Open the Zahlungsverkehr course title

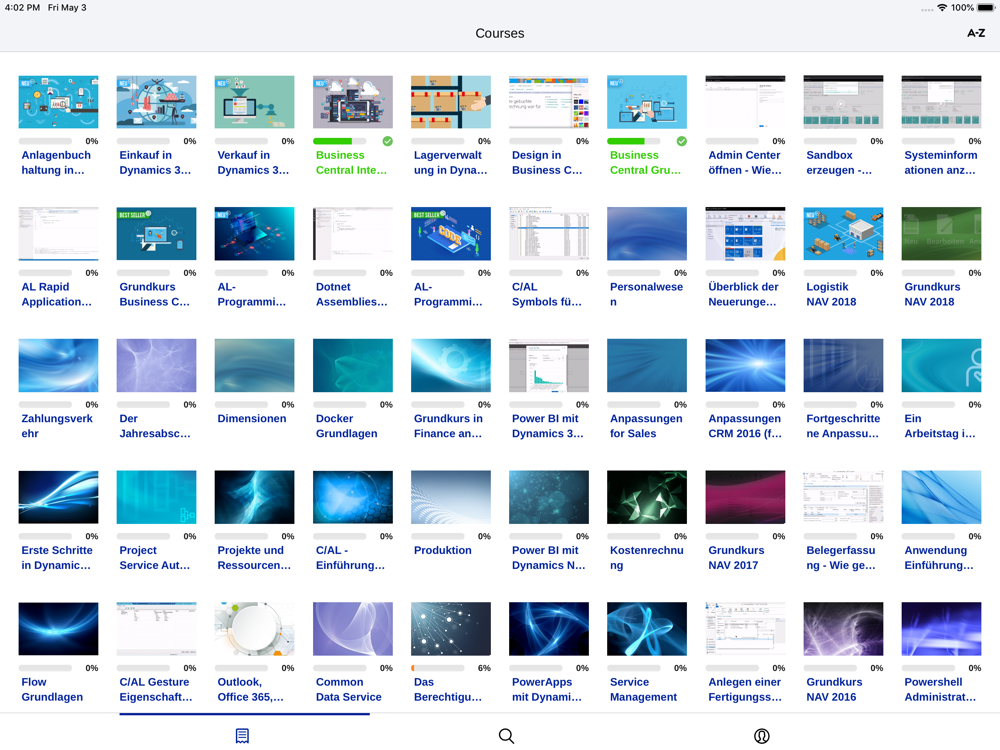[57, 426]
